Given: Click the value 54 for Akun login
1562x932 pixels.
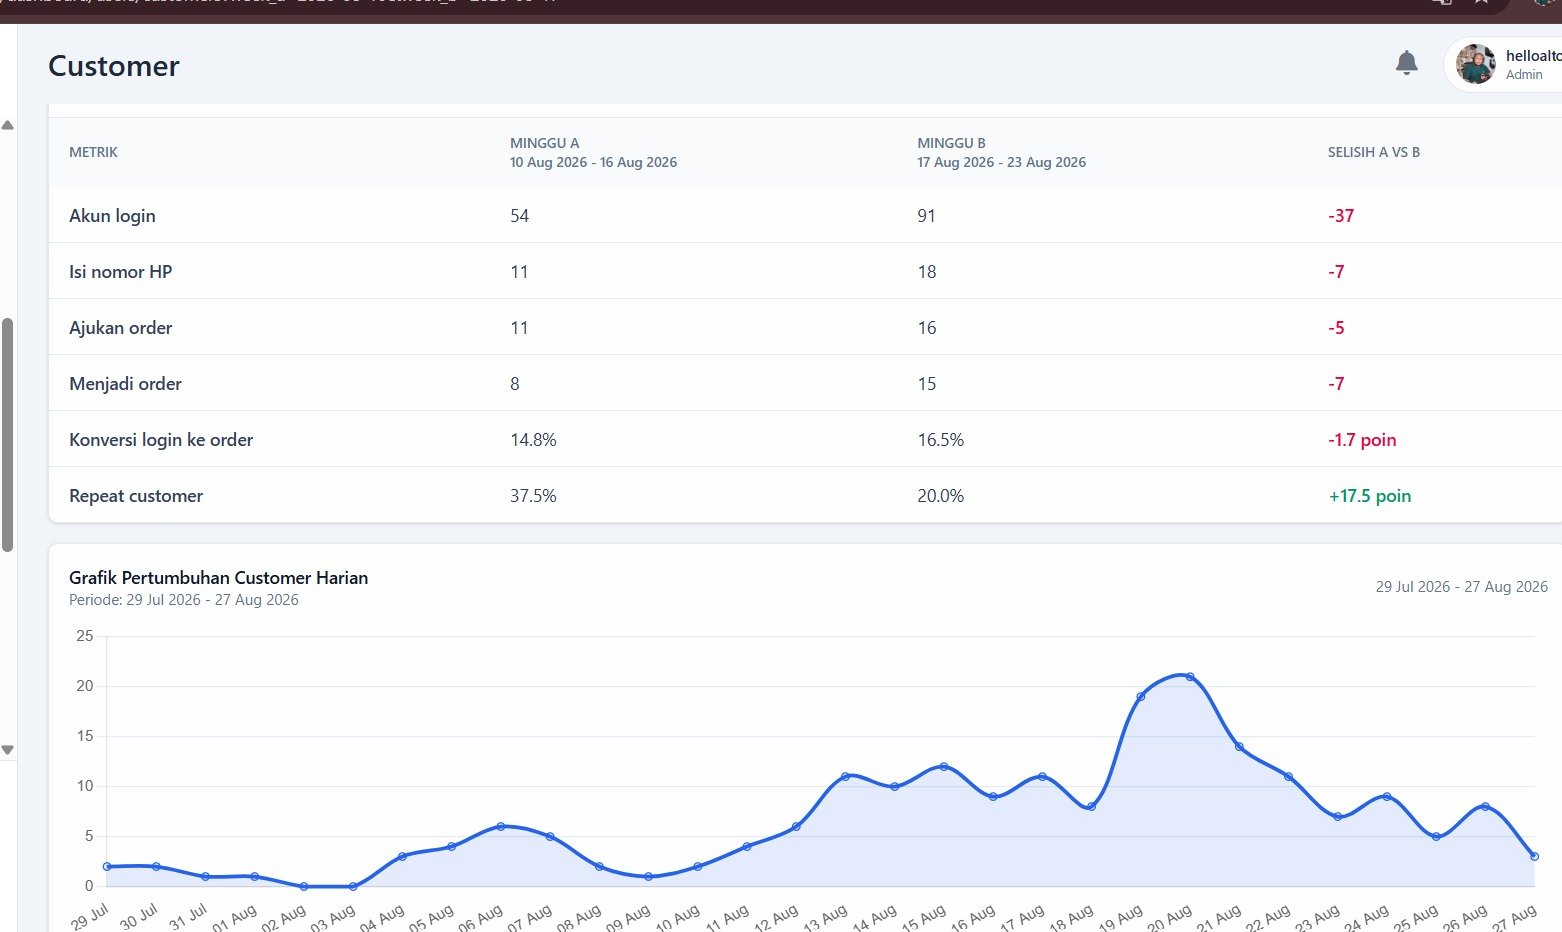Looking at the screenshot, I should pos(519,216).
